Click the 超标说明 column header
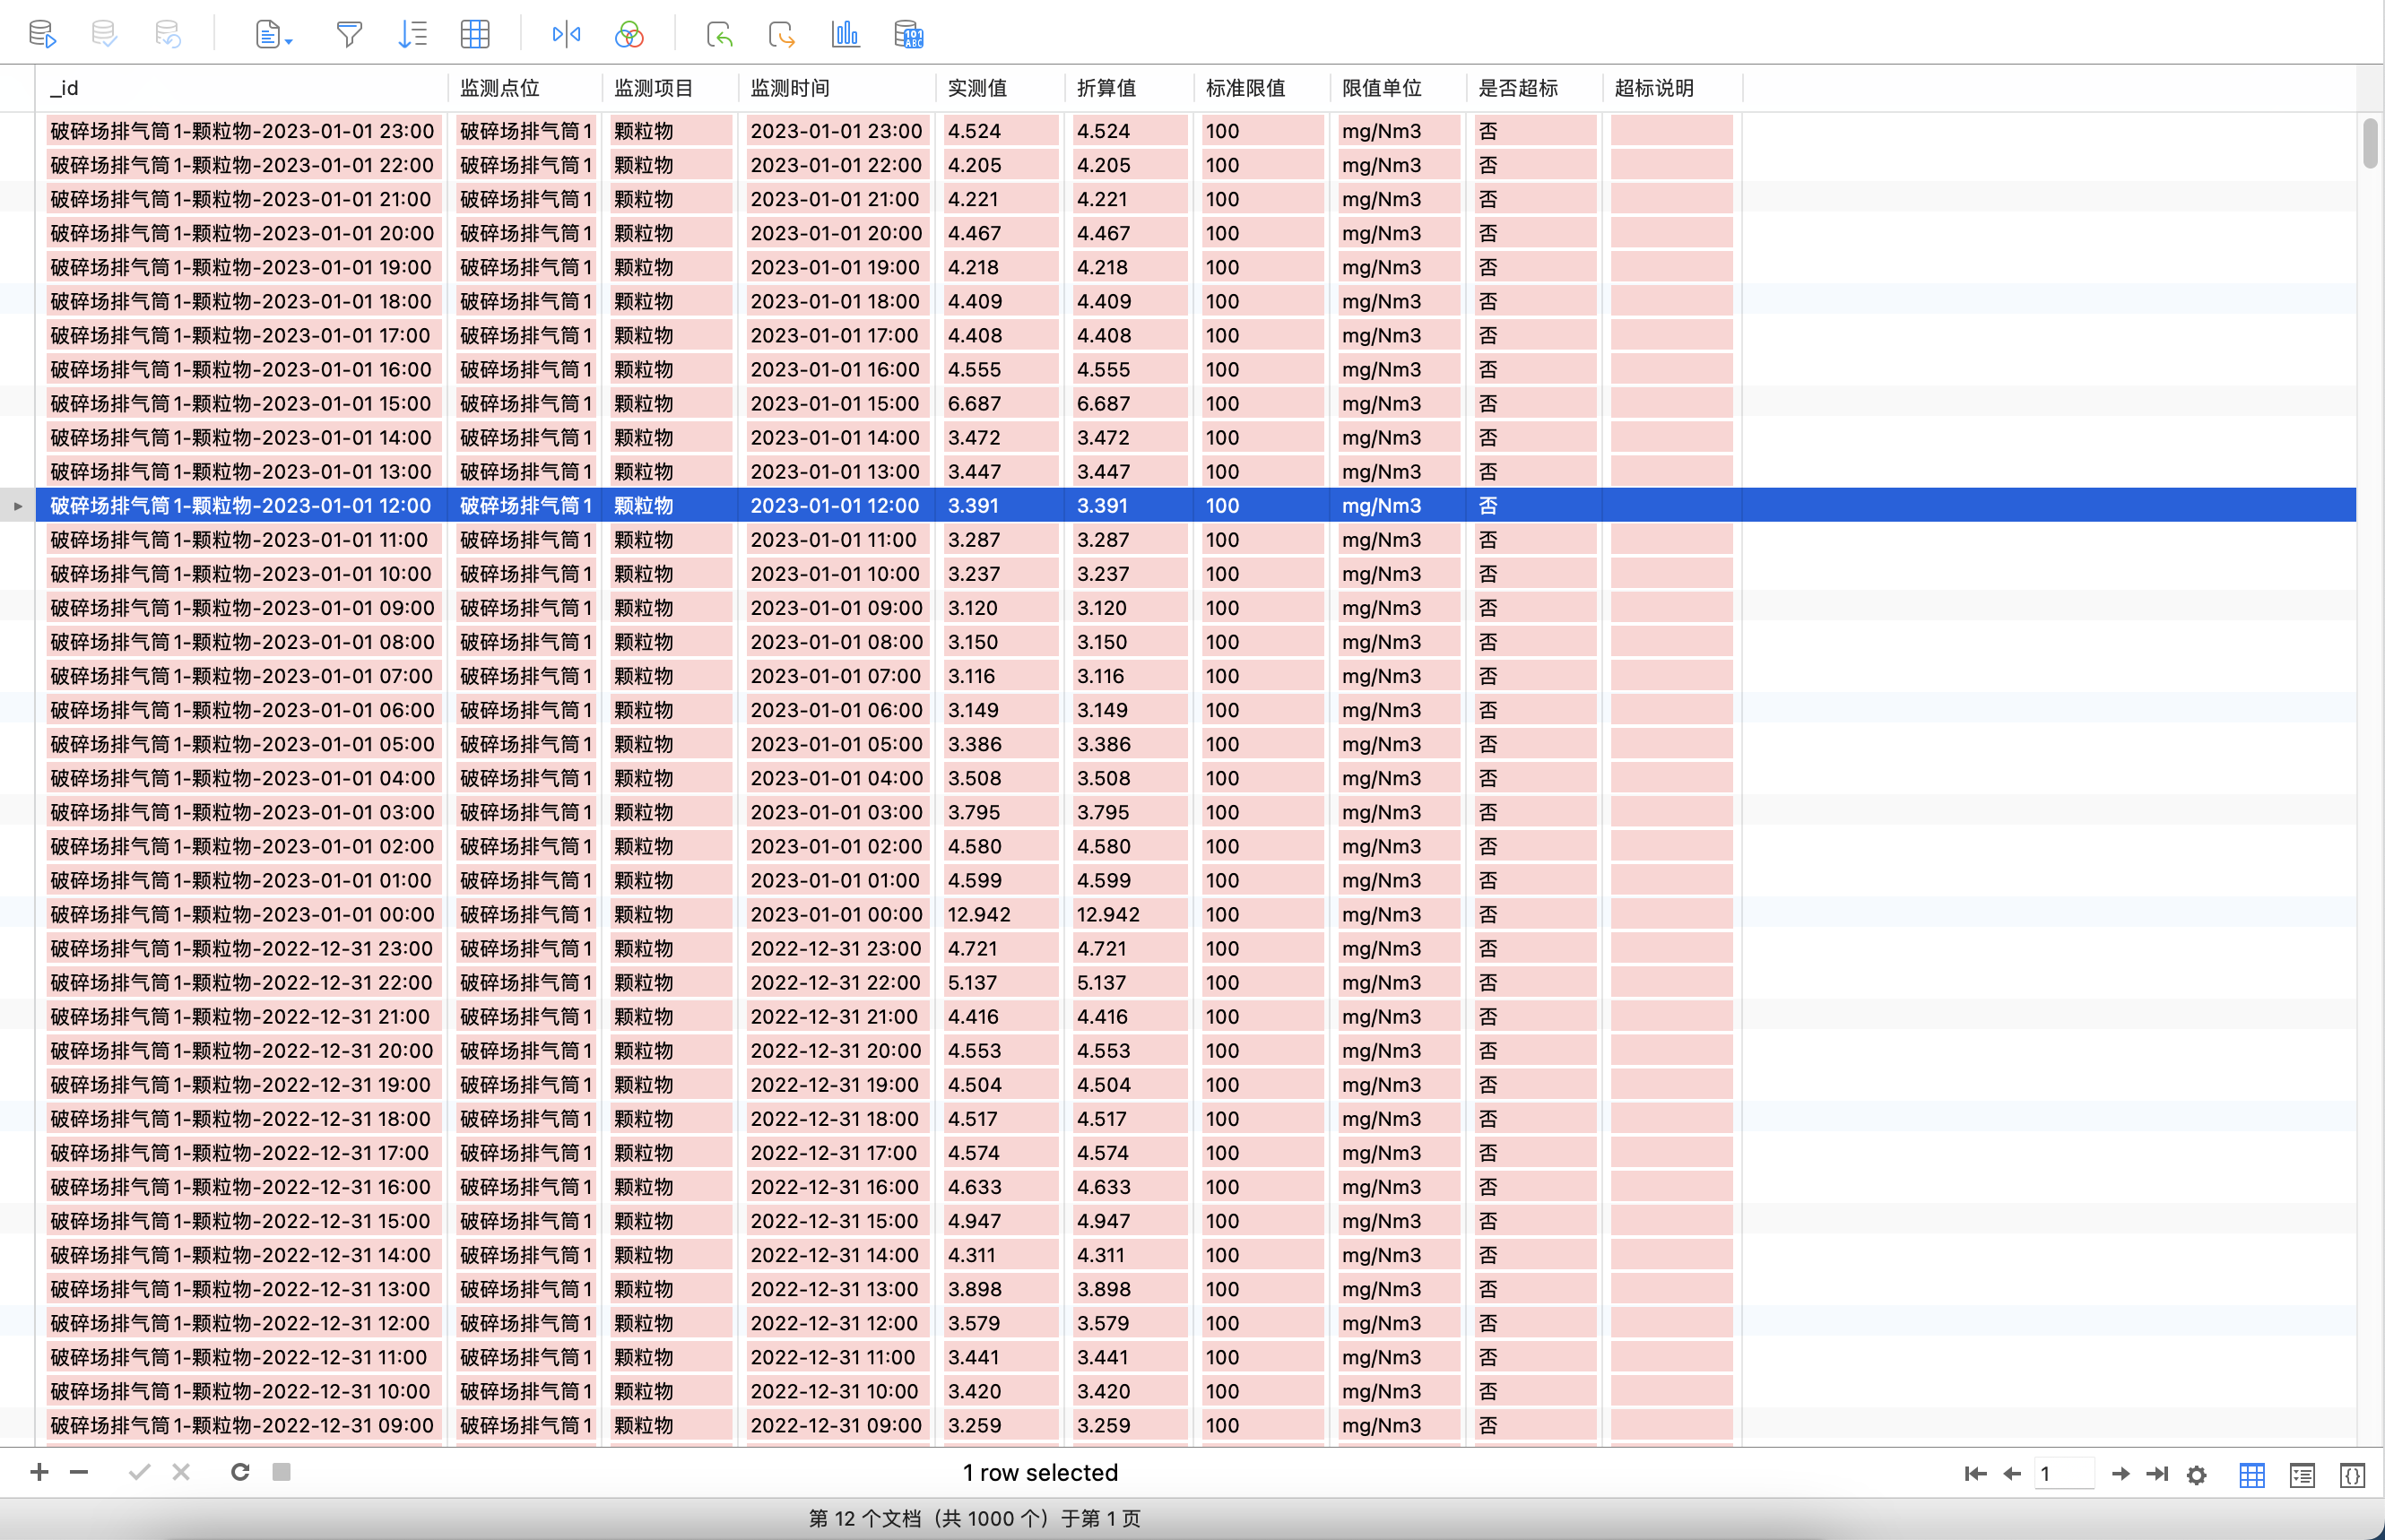Image resolution: width=2385 pixels, height=1540 pixels. coord(1671,88)
